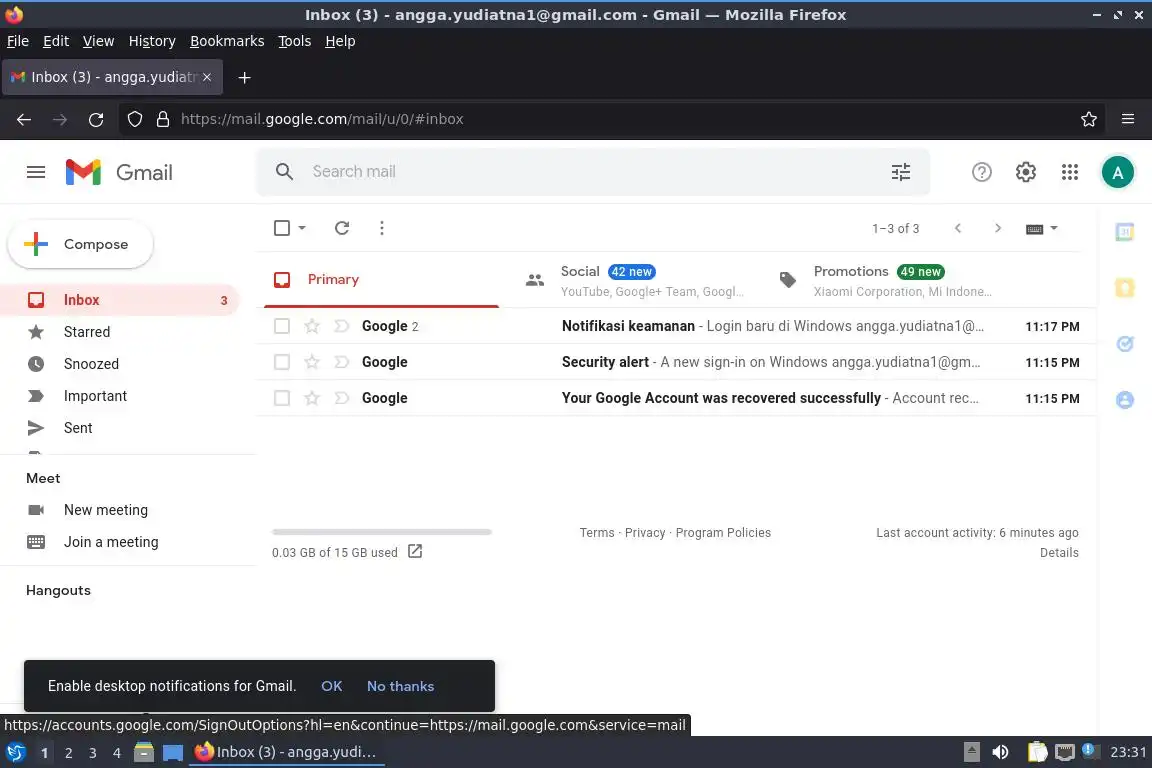Screen dimensions: 1152x768
Task: Star the Notifikasi keamanan email
Action: 312,326
